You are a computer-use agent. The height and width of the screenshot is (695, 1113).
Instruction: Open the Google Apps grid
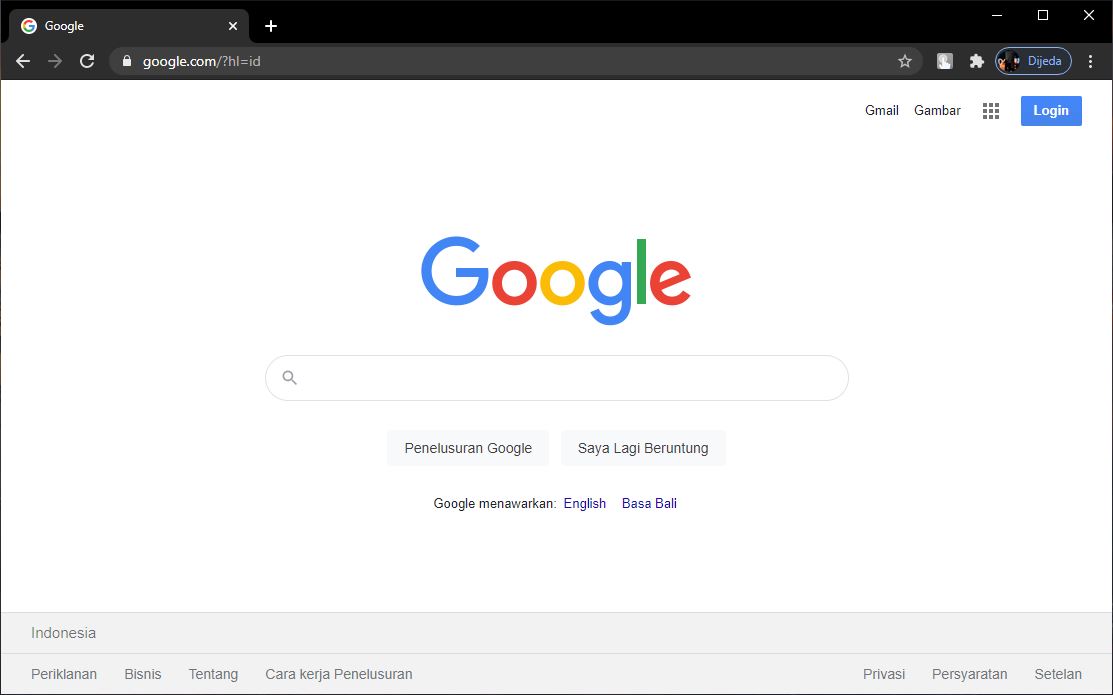(x=990, y=111)
